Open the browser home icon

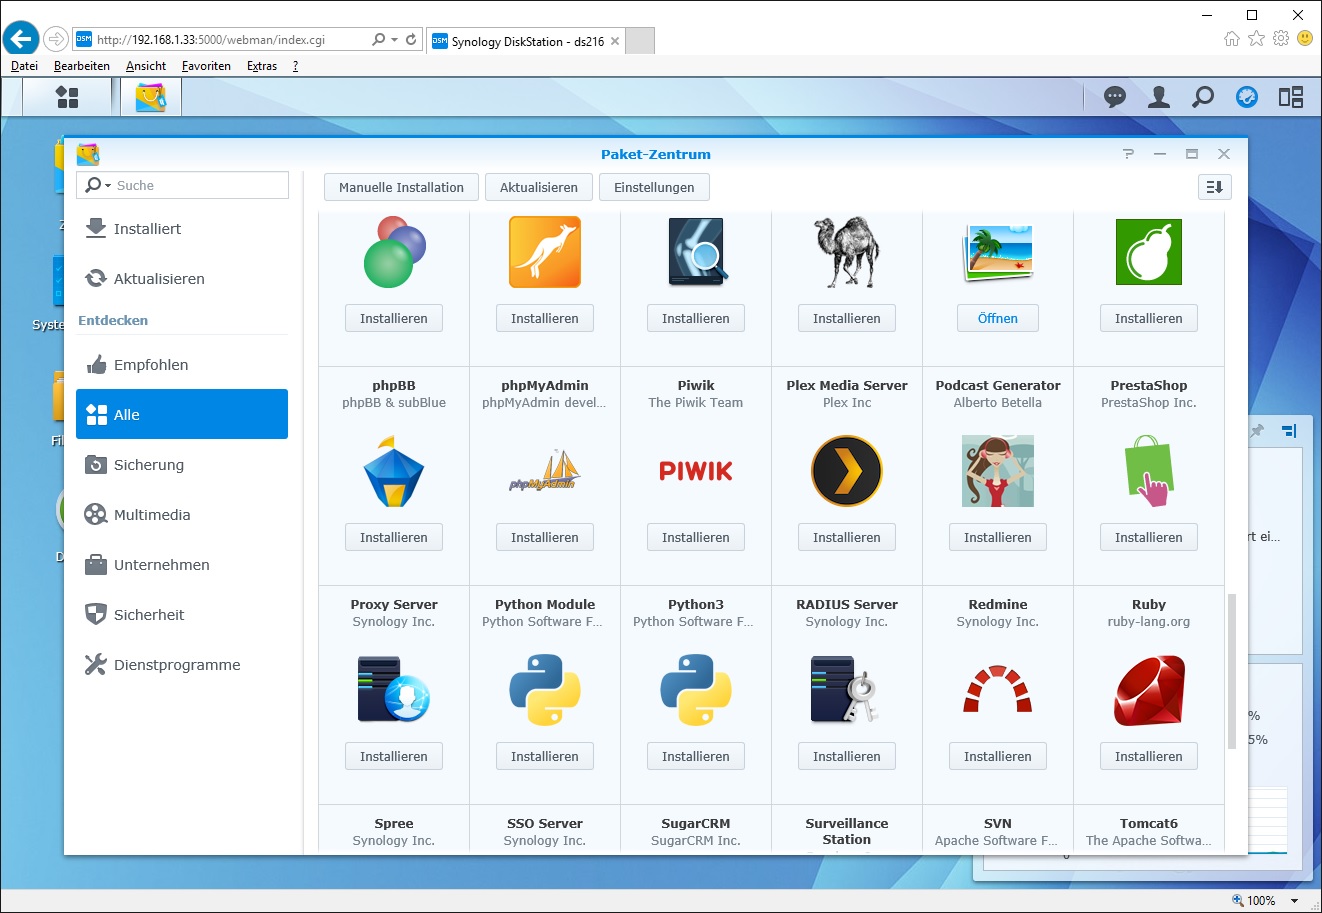pyautogui.click(x=1232, y=38)
